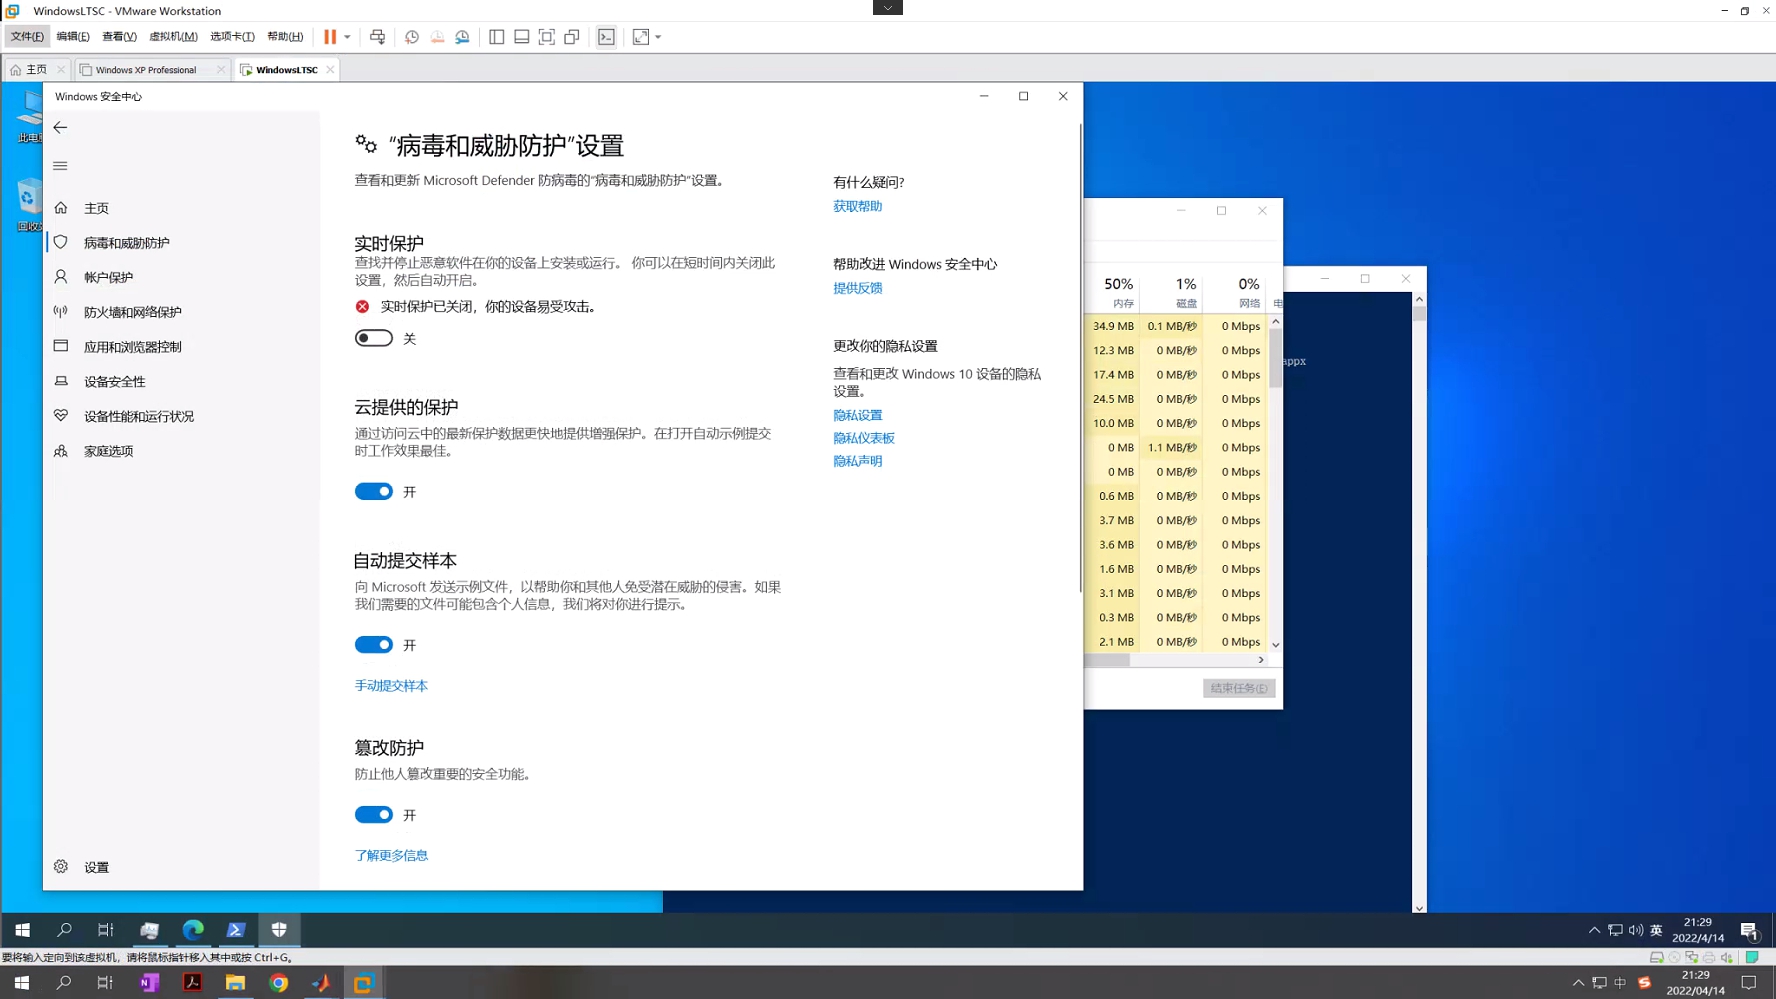Click the 内存 column header in Task Manager
Image resolution: width=1776 pixels, height=999 pixels.
point(1114,292)
